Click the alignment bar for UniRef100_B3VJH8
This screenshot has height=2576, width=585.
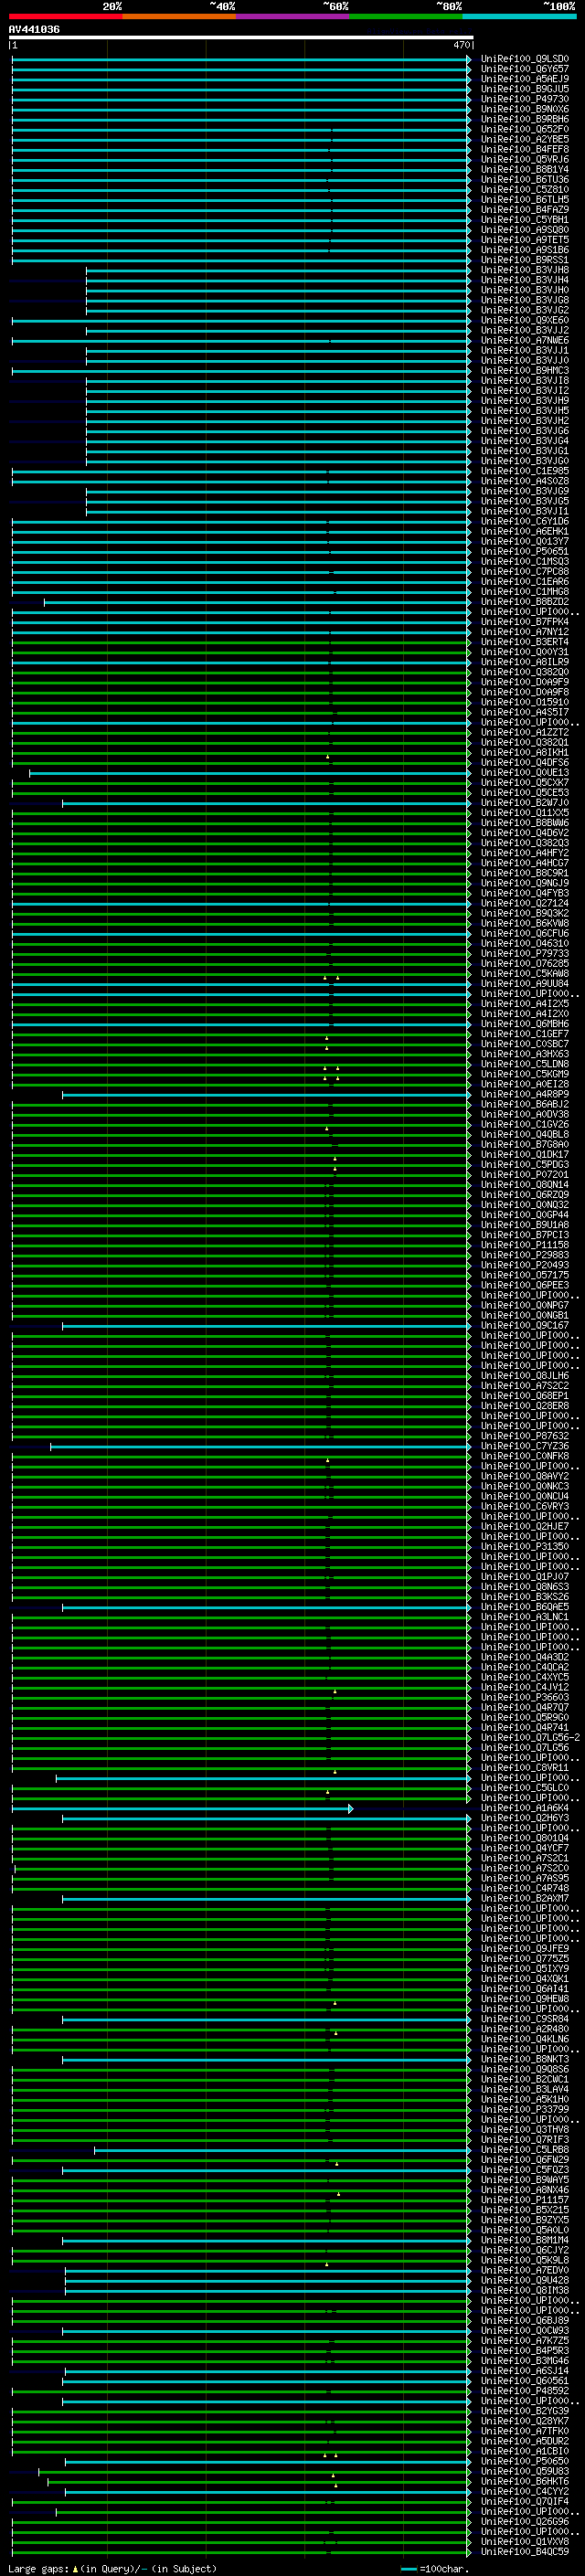click(278, 271)
